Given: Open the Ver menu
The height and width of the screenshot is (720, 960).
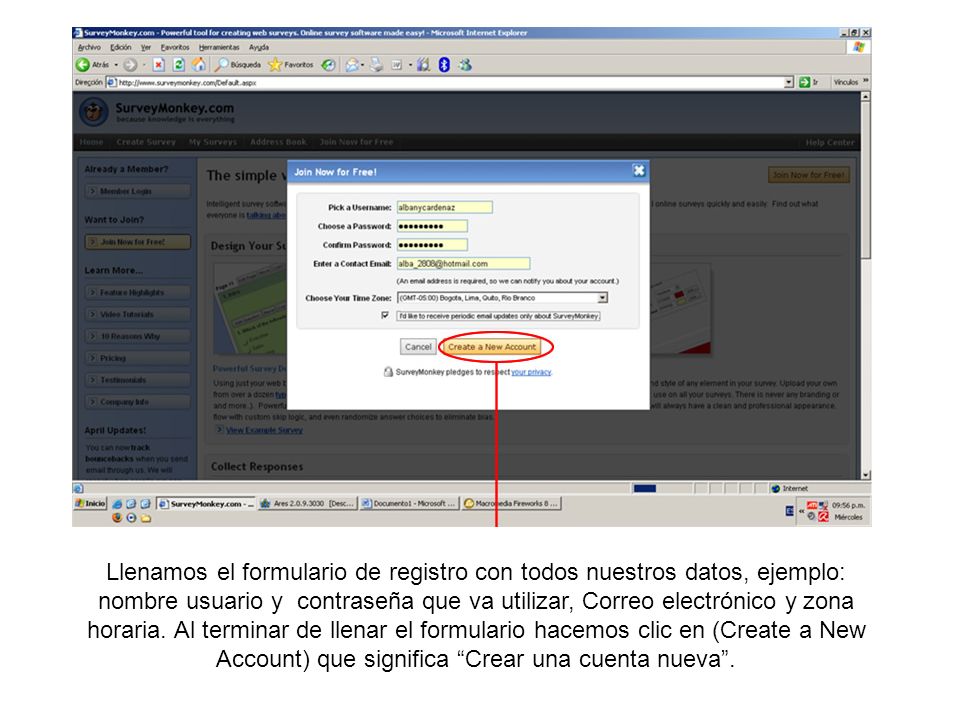Looking at the screenshot, I should point(146,47).
